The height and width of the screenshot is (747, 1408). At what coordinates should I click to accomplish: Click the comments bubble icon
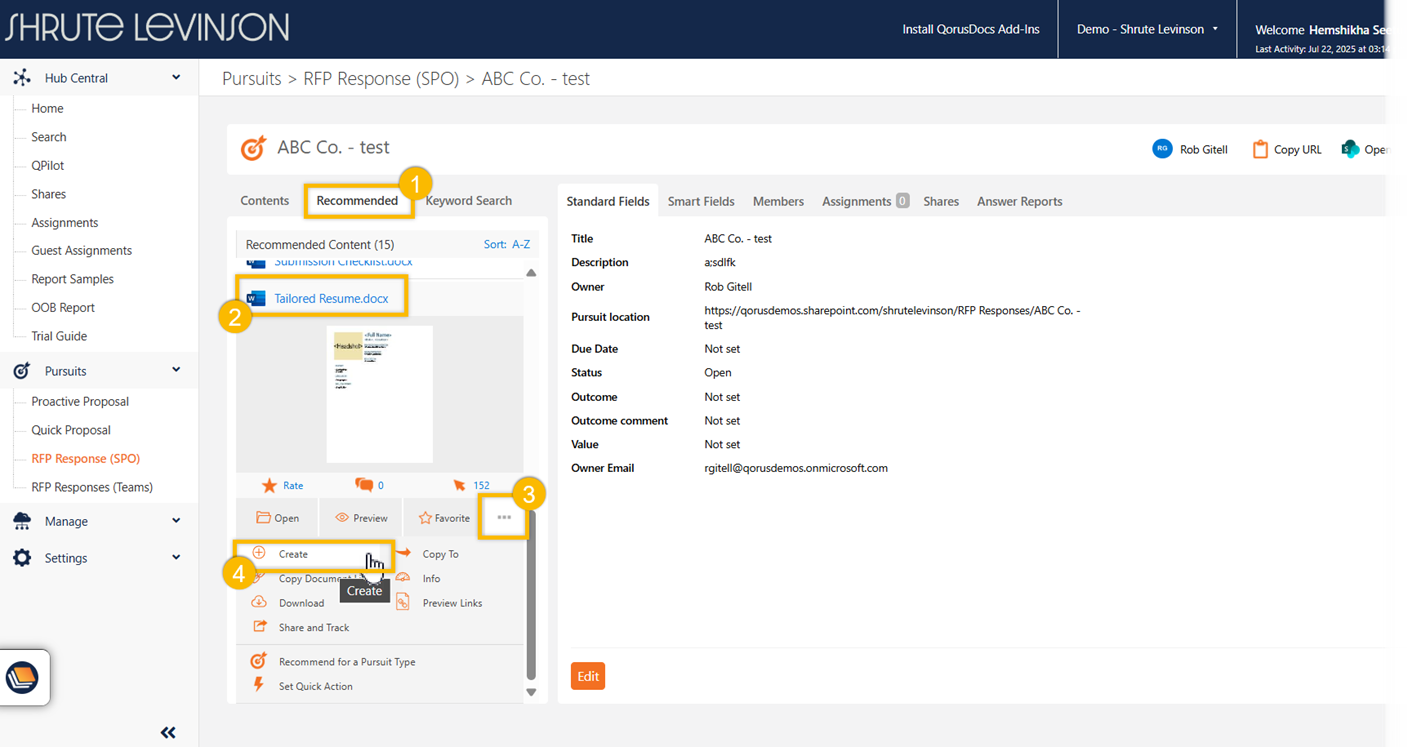tap(363, 485)
